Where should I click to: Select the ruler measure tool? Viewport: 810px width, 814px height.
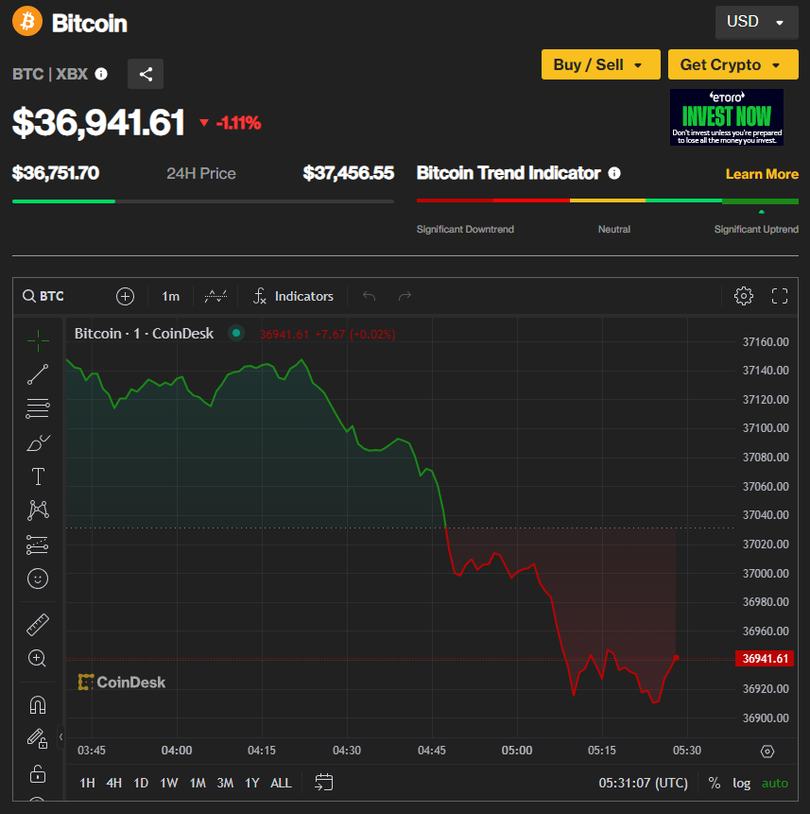38,625
